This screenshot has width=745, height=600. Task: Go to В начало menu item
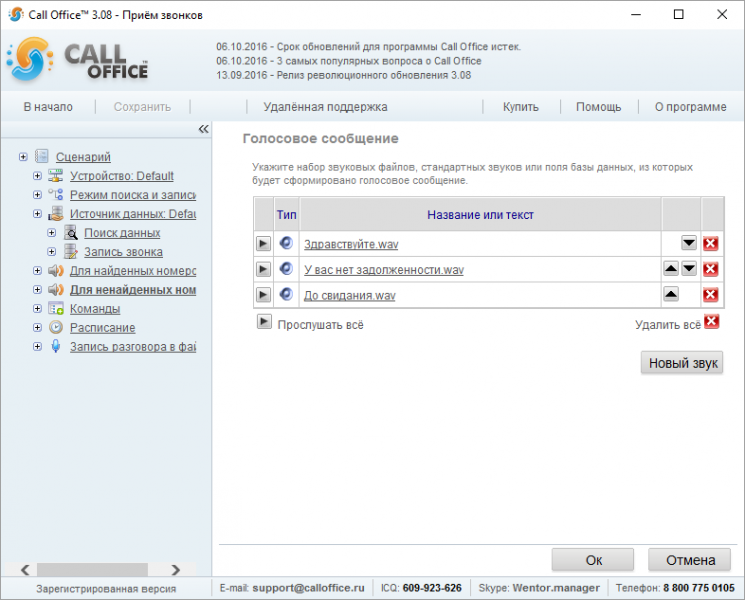point(48,107)
